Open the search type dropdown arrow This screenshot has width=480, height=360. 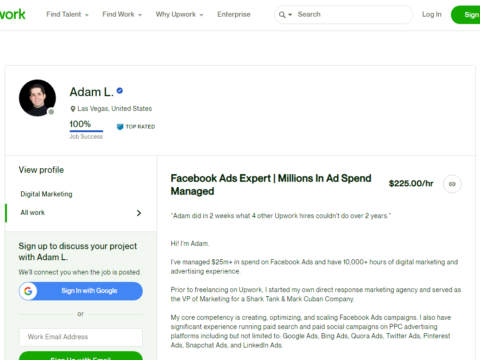(x=290, y=15)
